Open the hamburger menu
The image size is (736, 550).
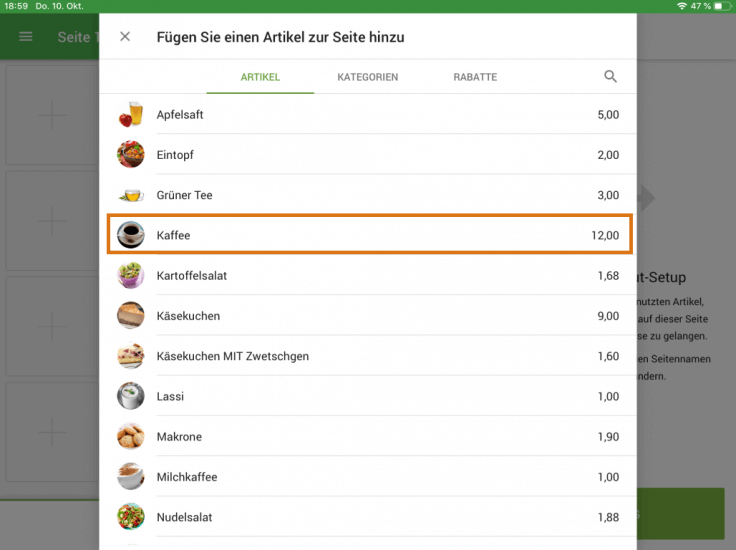click(x=26, y=37)
